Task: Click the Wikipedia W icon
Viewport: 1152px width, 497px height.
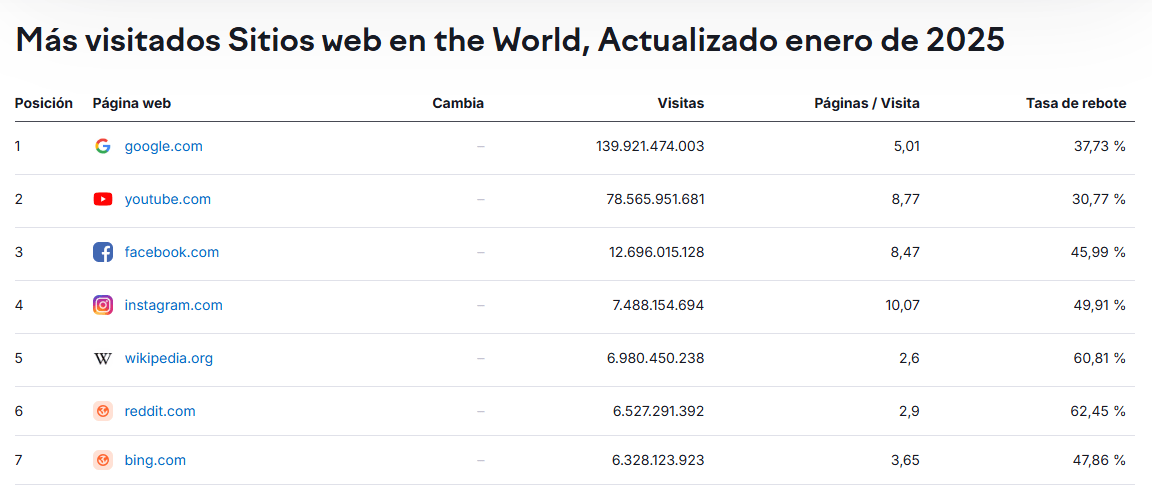Action: 102,358
